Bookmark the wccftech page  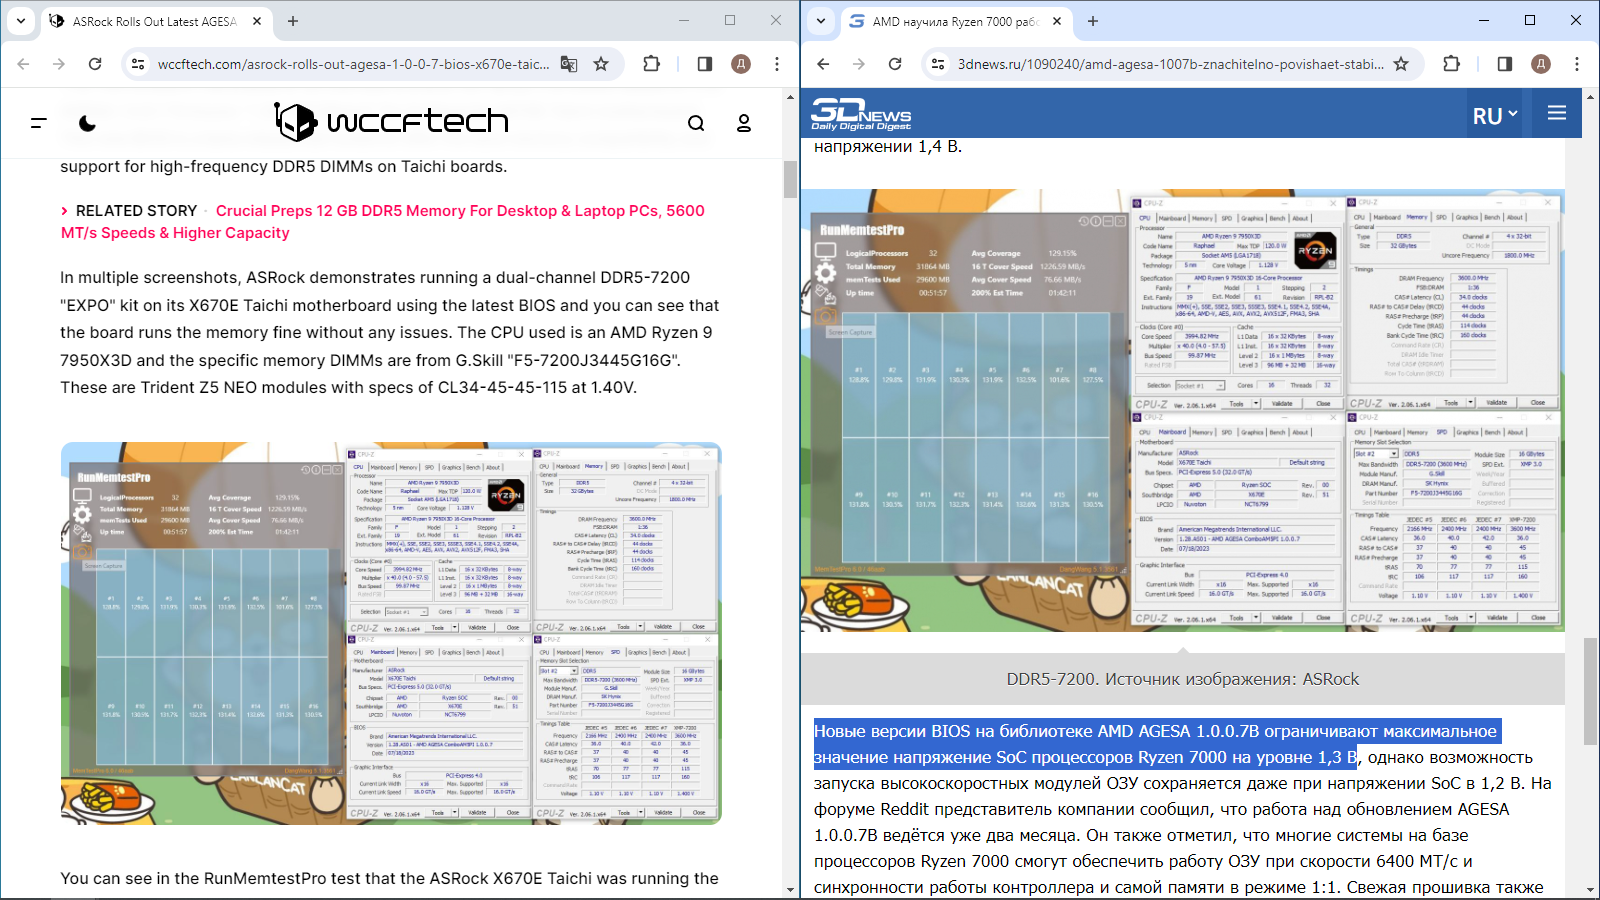click(601, 64)
